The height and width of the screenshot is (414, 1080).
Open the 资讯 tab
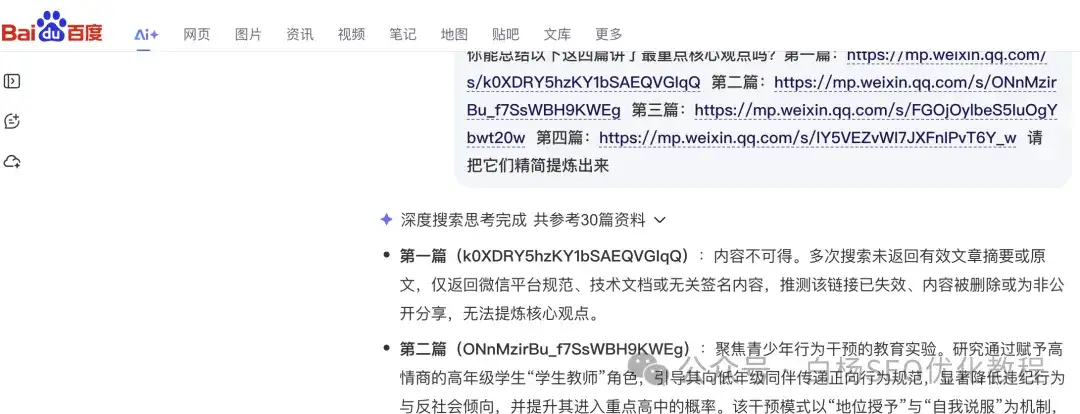tap(300, 34)
